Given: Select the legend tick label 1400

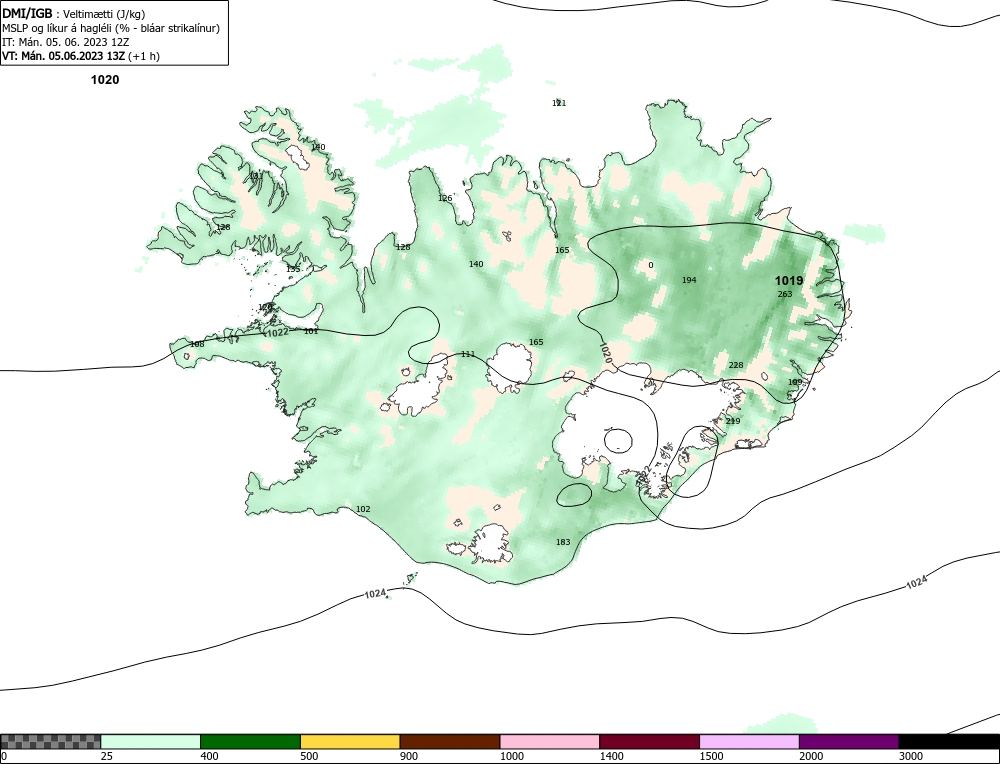Looking at the screenshot, I should tap(612, 756).
